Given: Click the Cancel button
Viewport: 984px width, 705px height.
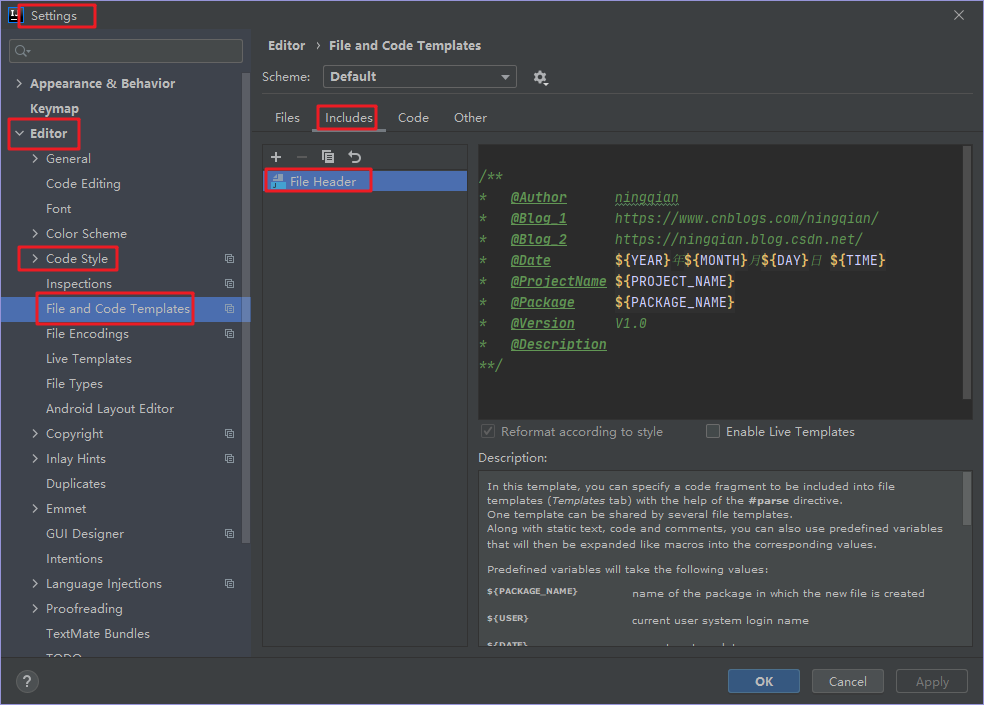Looking at the screenshot, I should (847, 681).
